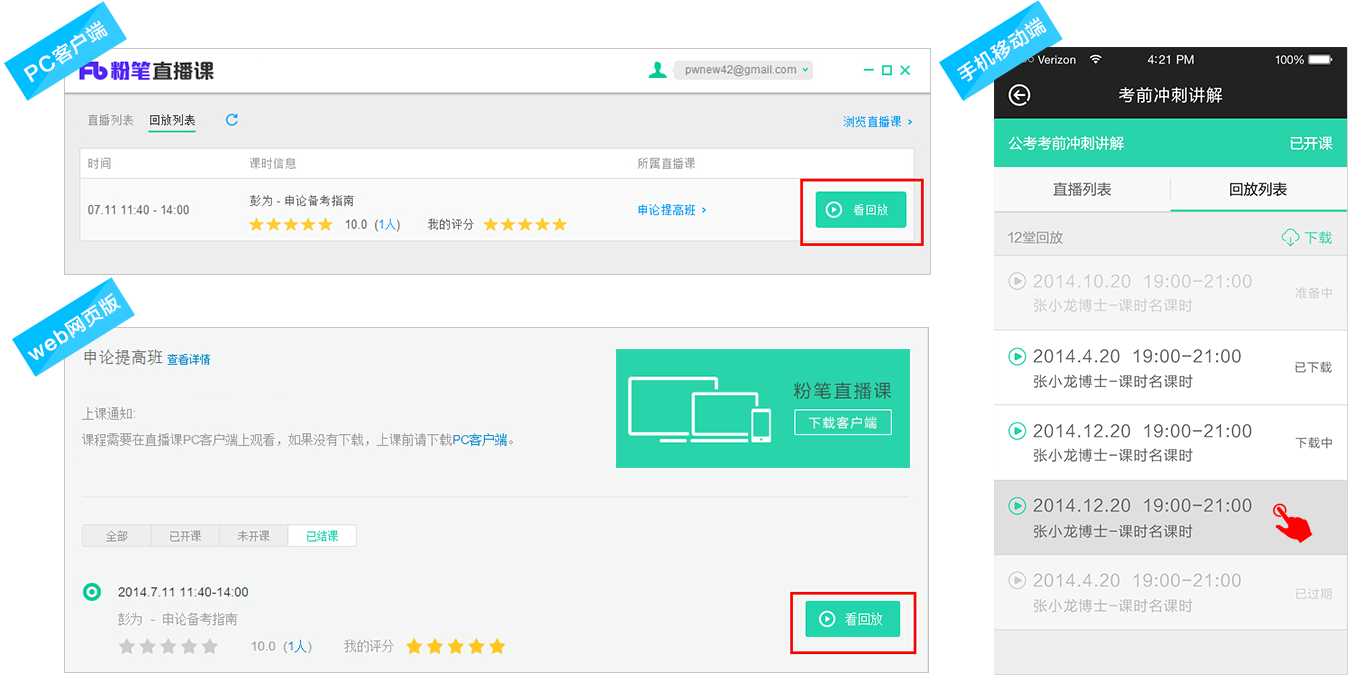
Task: Tap 已过期 status label
Action: [x=1314, y=593]
